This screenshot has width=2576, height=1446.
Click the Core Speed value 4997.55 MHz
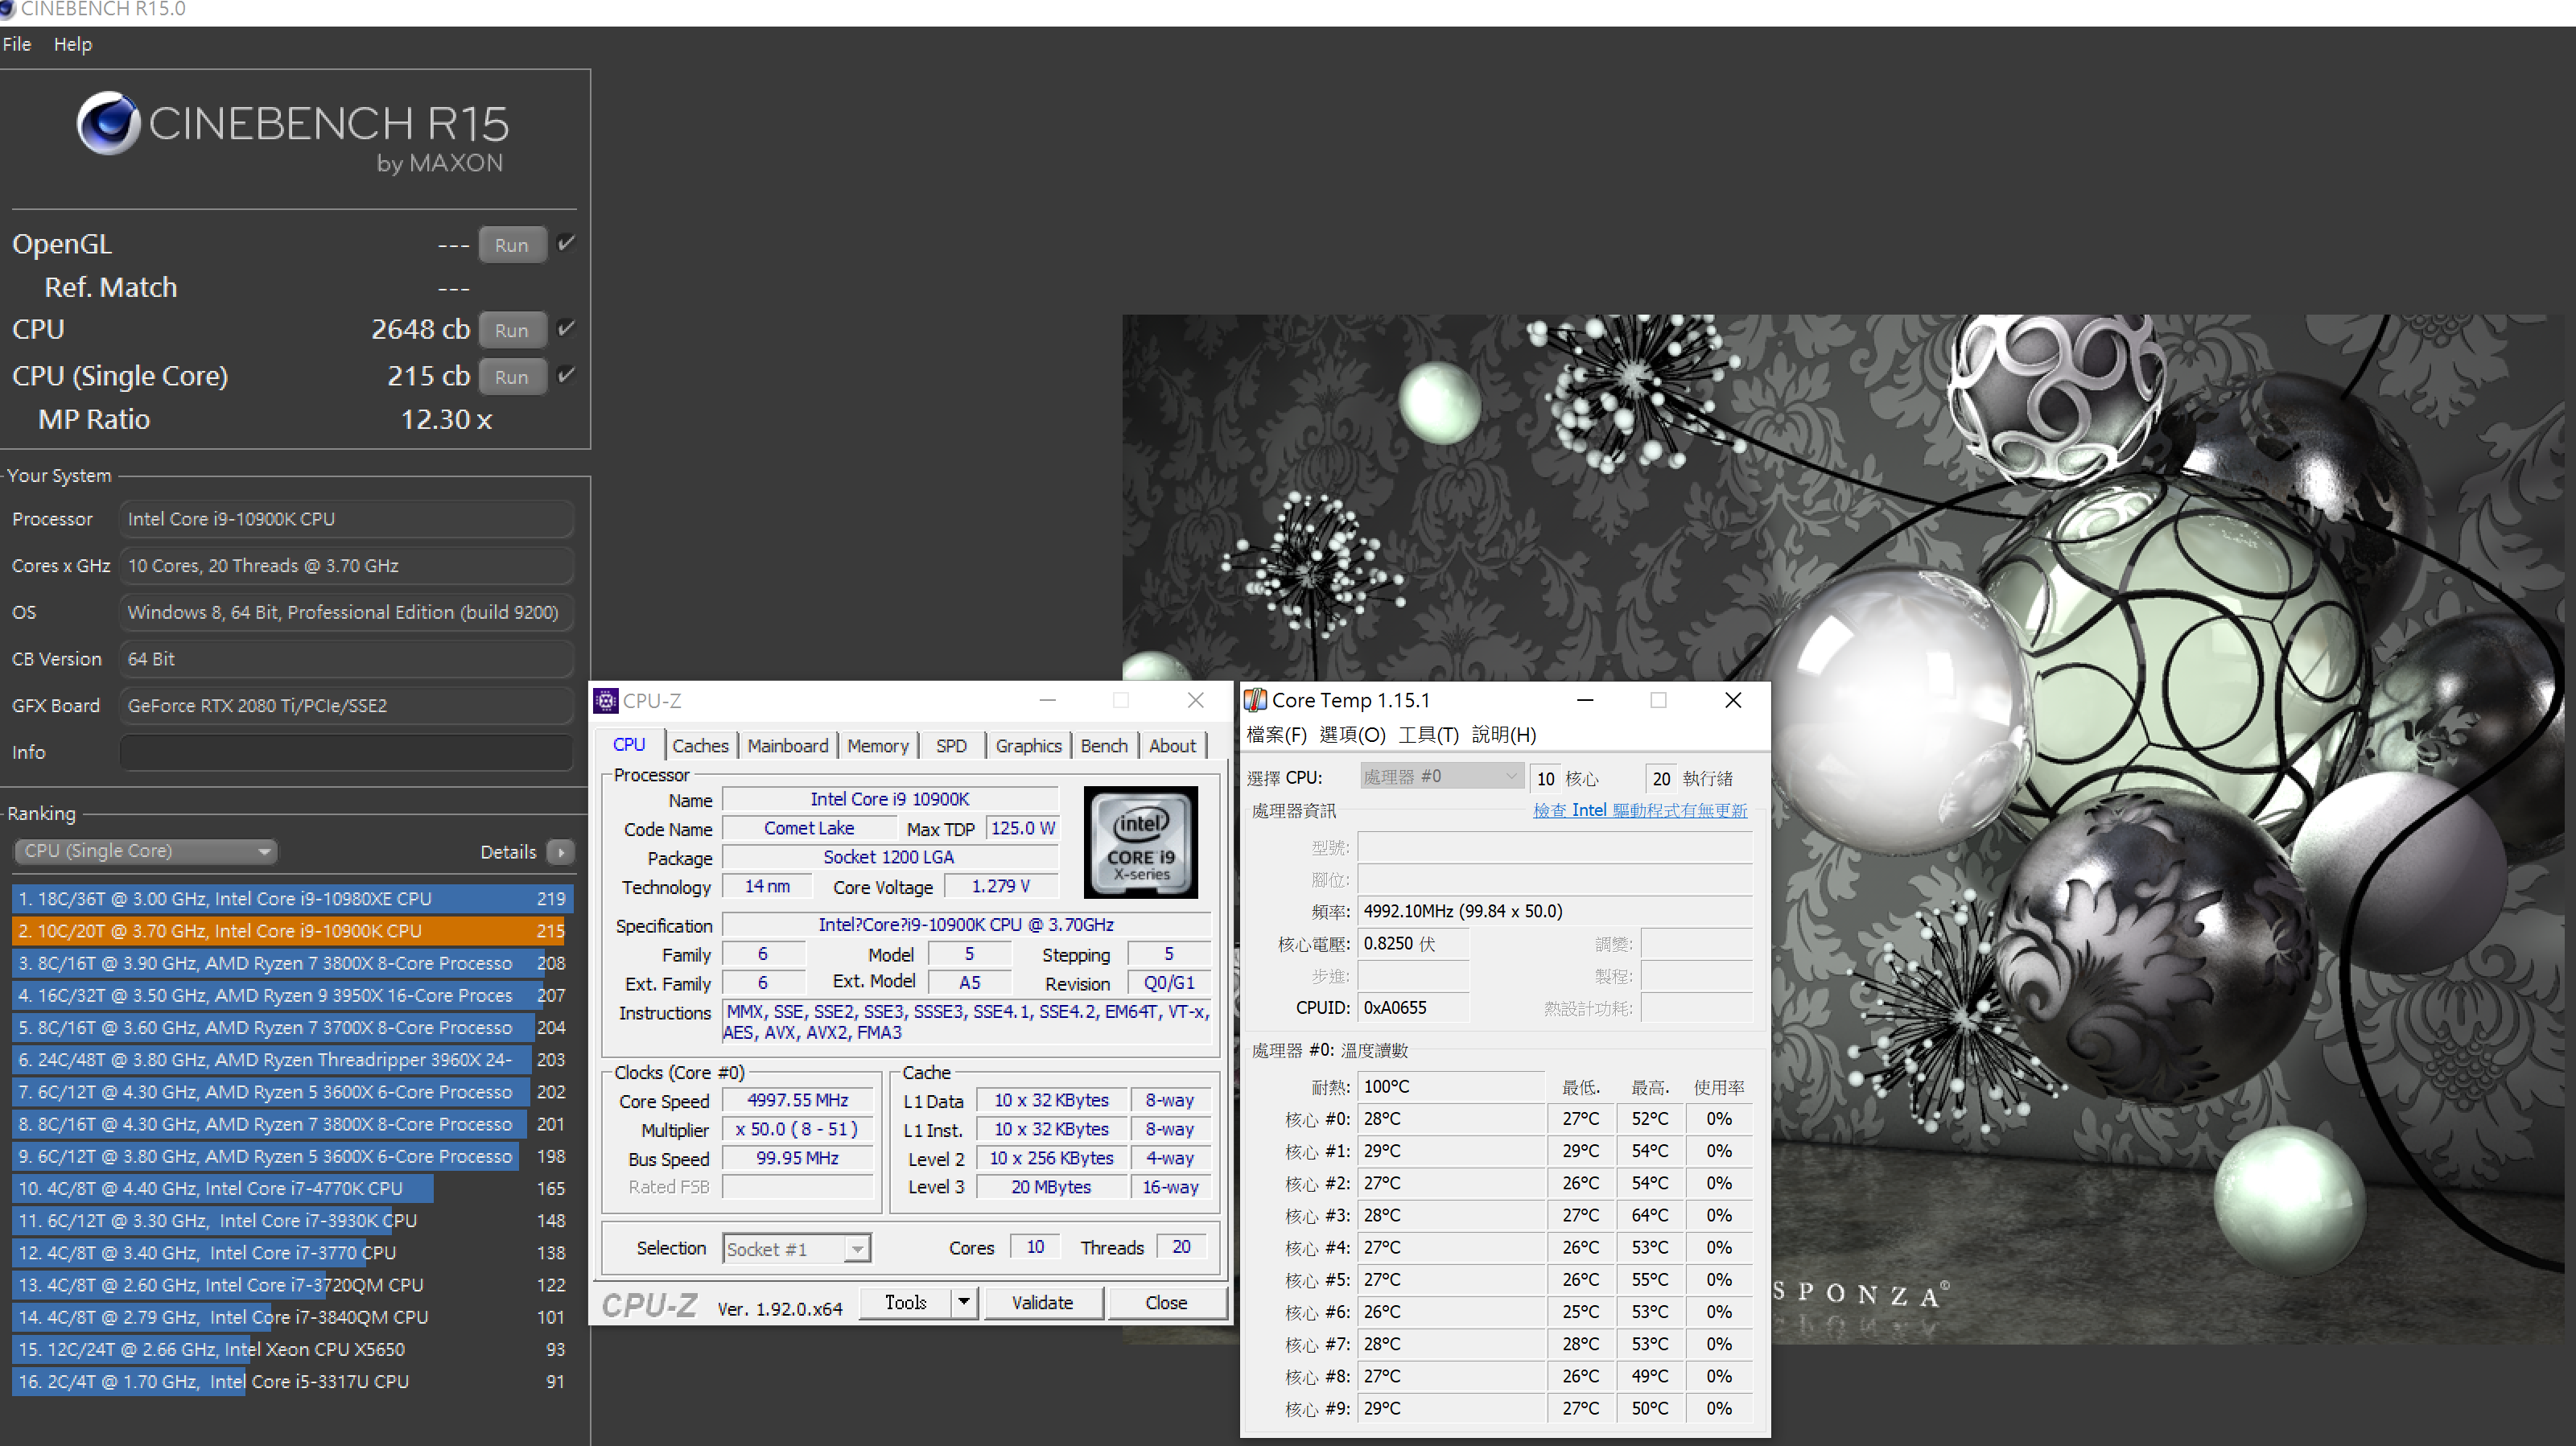(x=797, y=1100)
